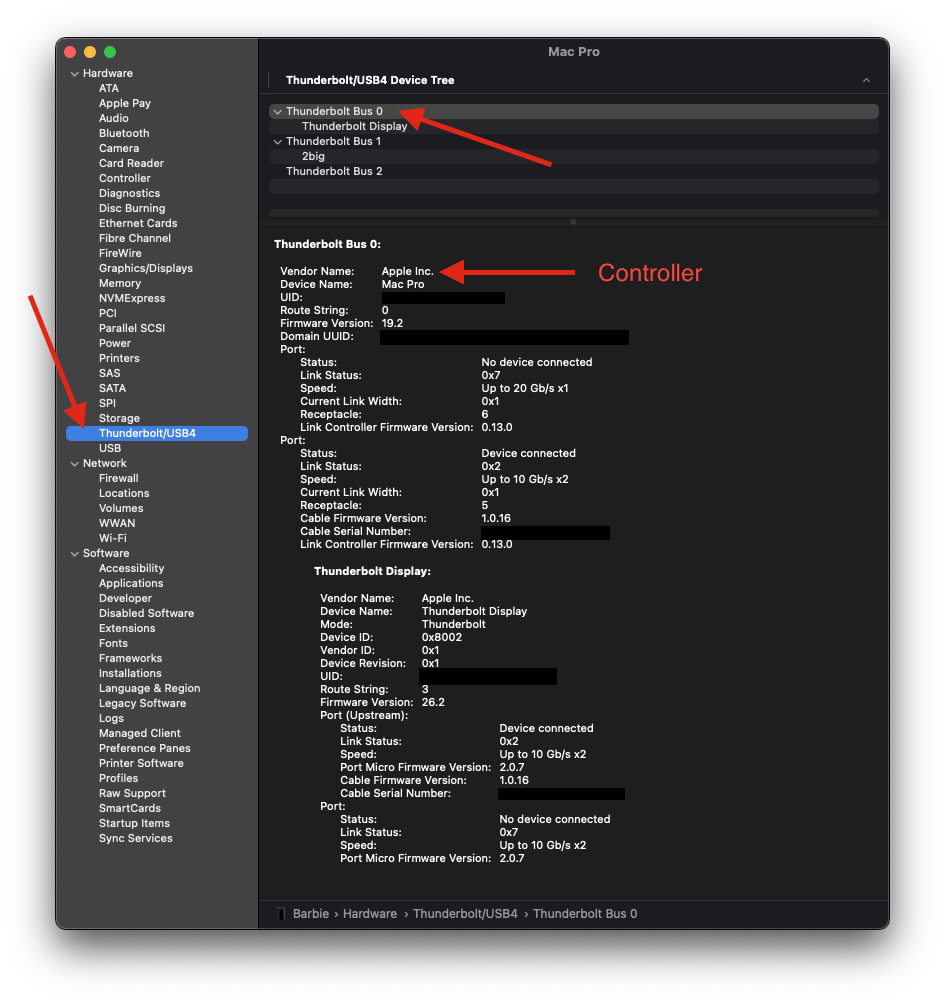Select Developer under Software
Image resolution: width=945 pixels, height=1003 pixels.
click(x=125, y=599)
